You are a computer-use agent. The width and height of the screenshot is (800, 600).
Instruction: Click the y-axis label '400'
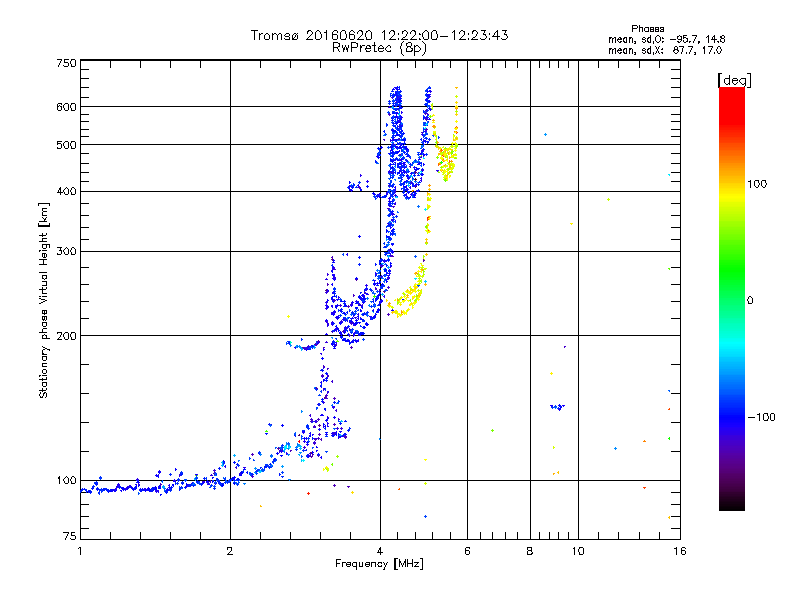coord(66,191)
